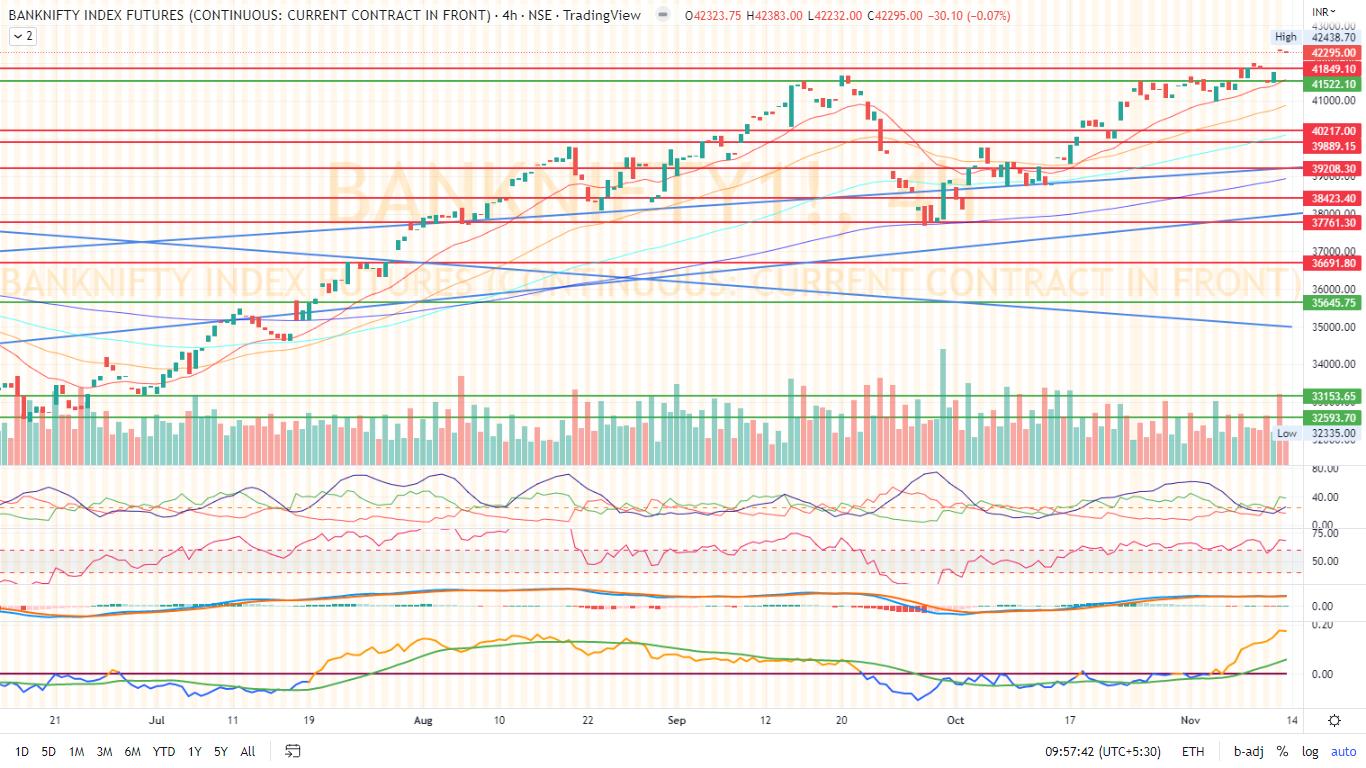Select the green line label 41522.10
Image resolution: width=1366 pixels, height=768 pixels.
pyautogui.click(x=1333, y=85)
